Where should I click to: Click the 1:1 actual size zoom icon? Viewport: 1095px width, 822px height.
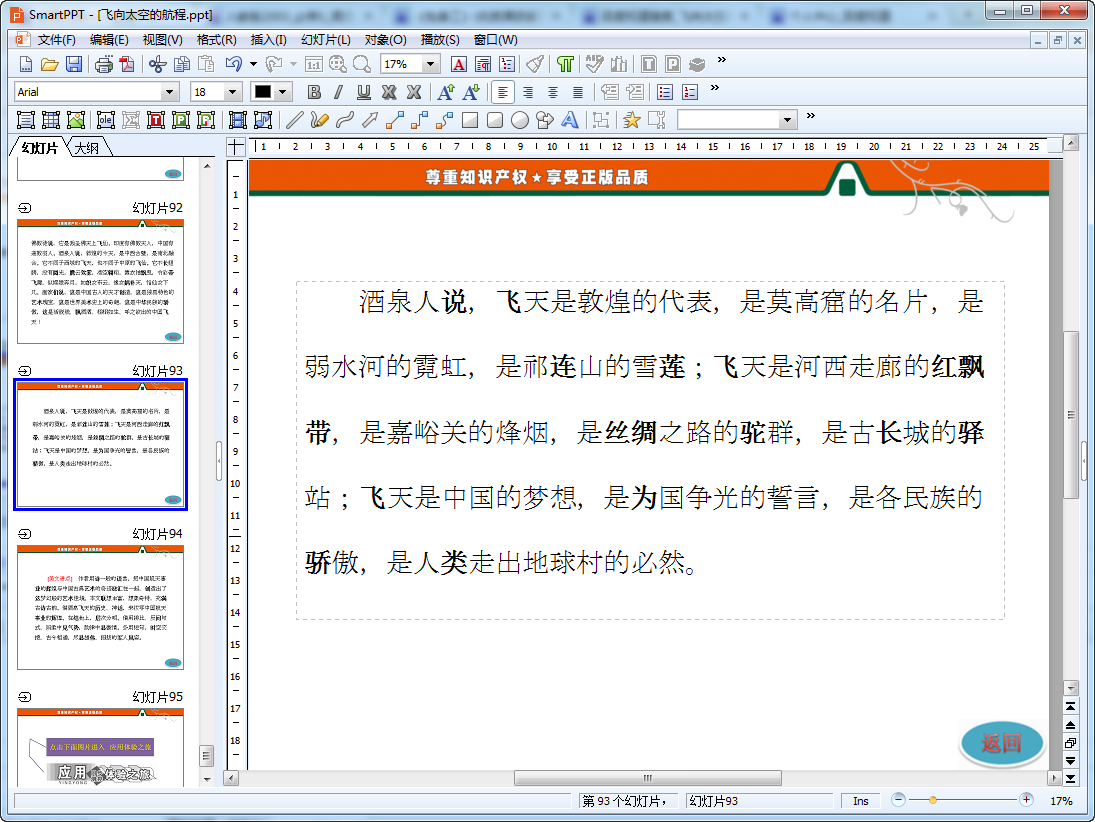coord(314,65)
